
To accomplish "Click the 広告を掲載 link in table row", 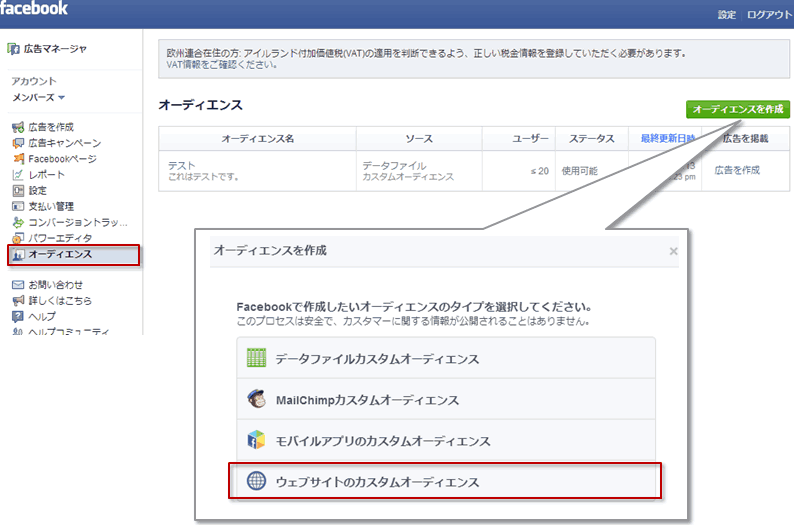I will coord(736,170).
